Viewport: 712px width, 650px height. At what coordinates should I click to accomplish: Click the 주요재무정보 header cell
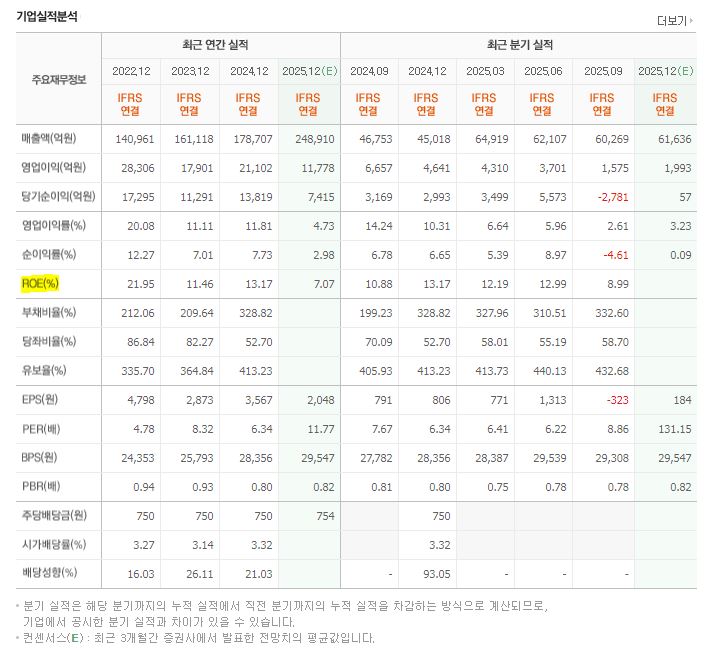pos(59,79)
